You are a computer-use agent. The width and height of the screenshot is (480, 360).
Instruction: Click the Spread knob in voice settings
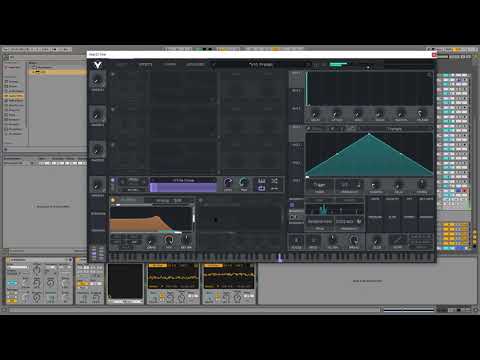click(x=353, y=240)
